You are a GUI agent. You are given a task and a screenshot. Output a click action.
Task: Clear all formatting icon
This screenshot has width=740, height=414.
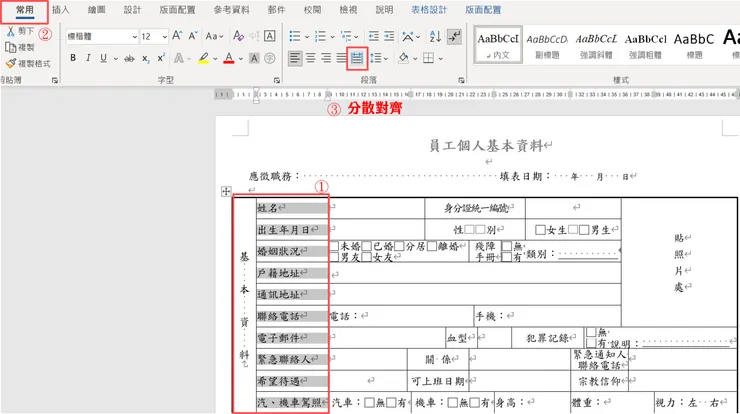point(238,36)
